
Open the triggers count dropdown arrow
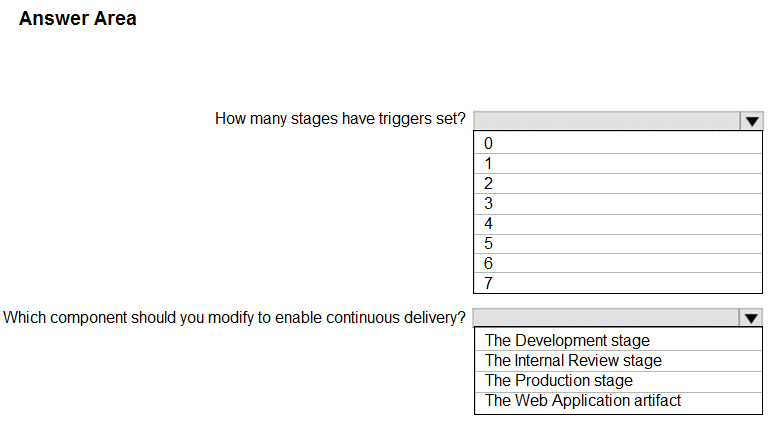coord(750,120)
